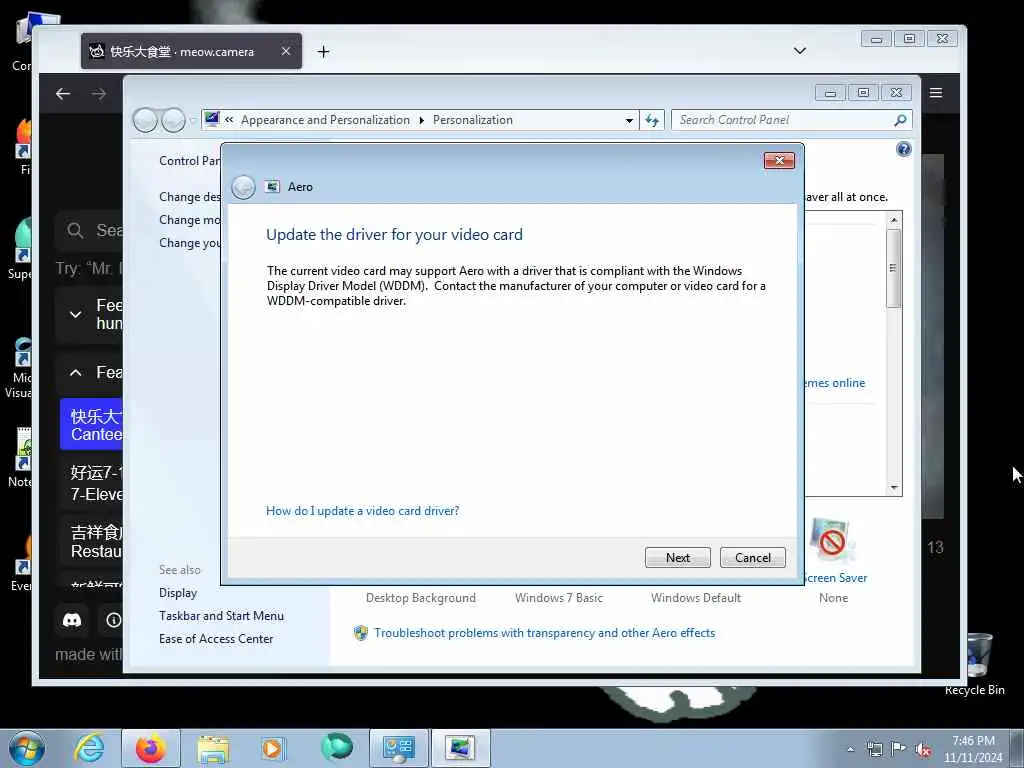Viewport: 1024px width, 768px height.
Task: Open Troubleshoot problems with transparency link
Action: 545,633
